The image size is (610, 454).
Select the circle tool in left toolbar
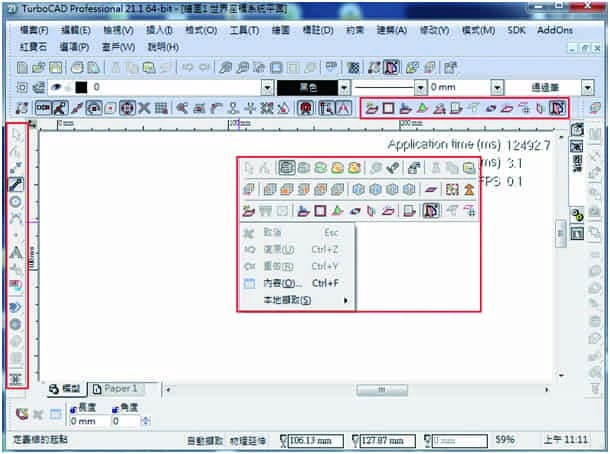(16, 201)
